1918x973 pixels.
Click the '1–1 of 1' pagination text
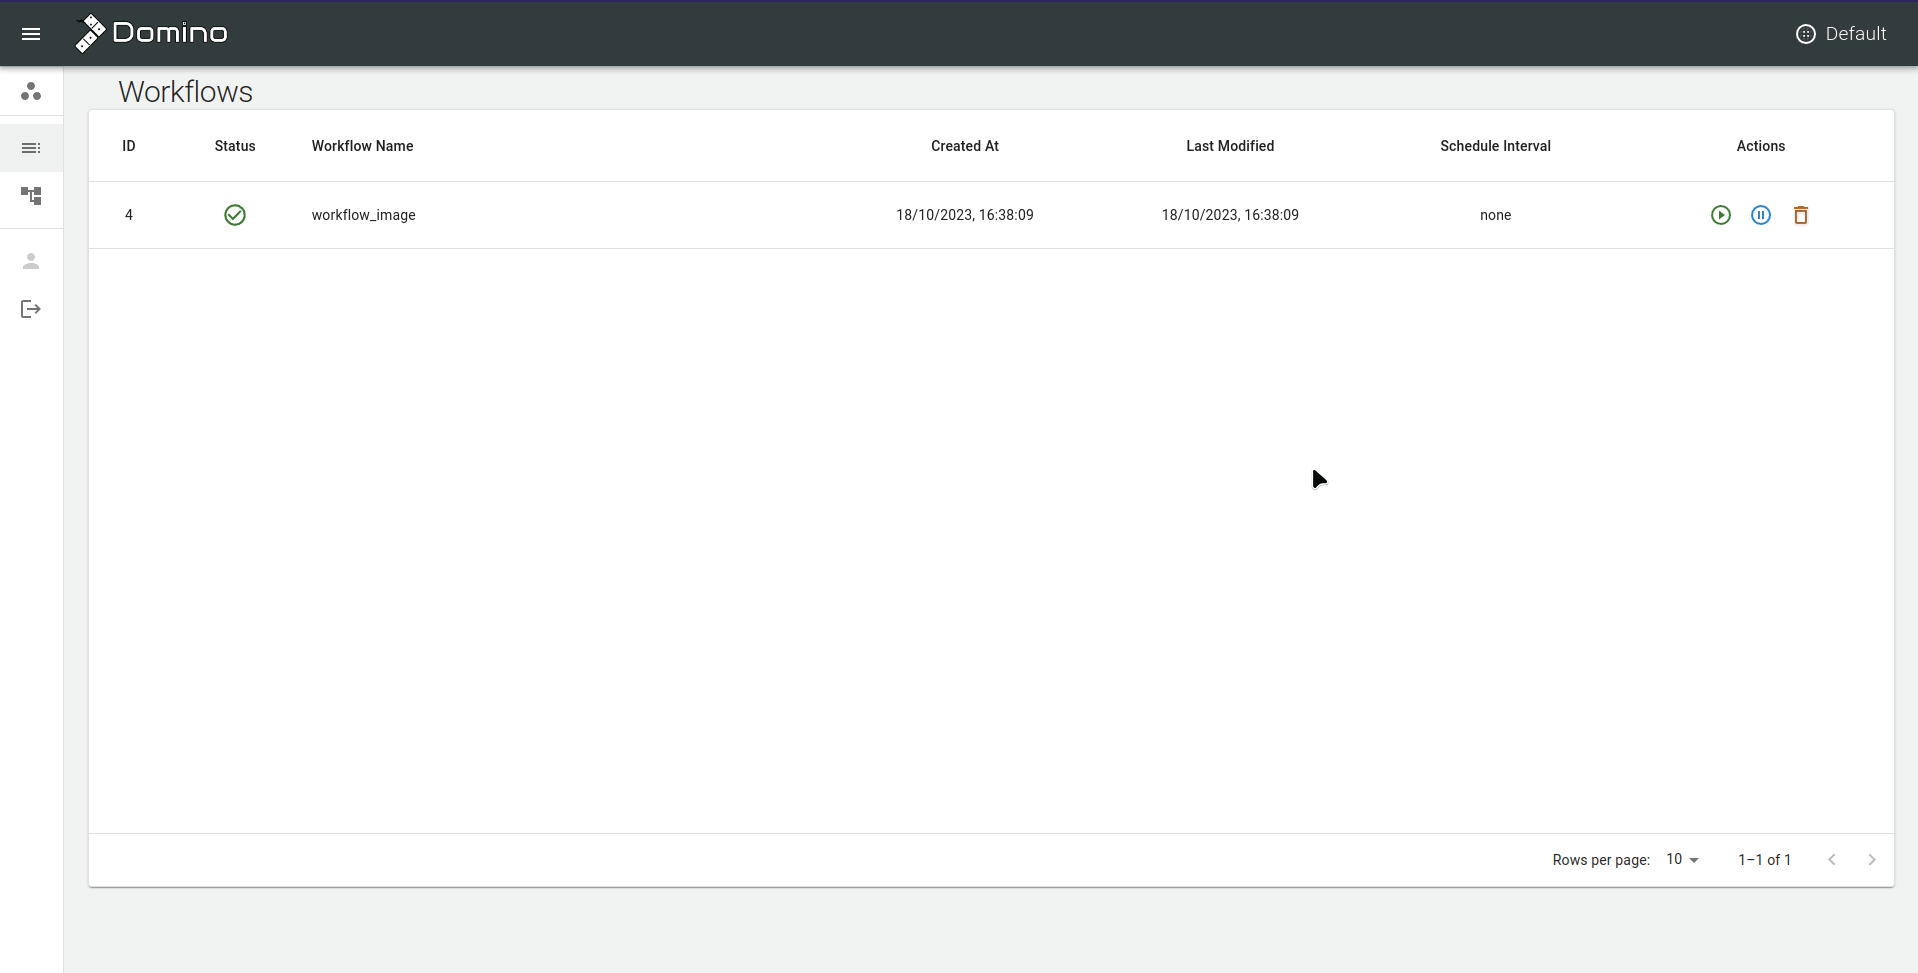1764,860
